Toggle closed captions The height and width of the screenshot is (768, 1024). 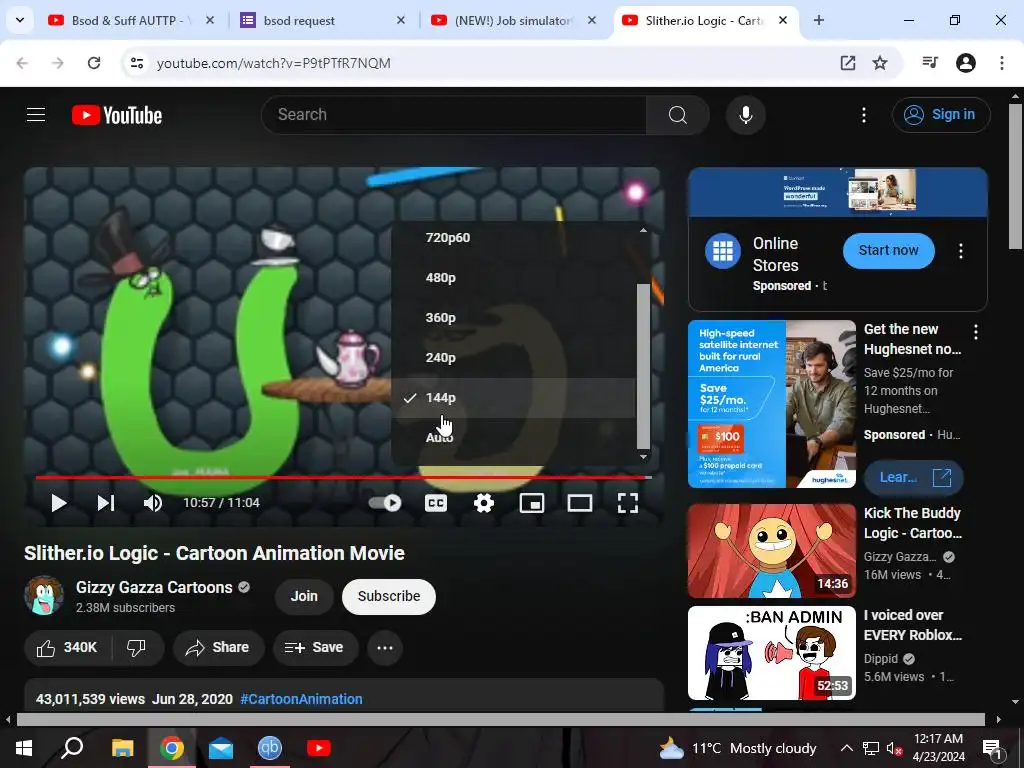pyautogui.click(x=436, y=503)
